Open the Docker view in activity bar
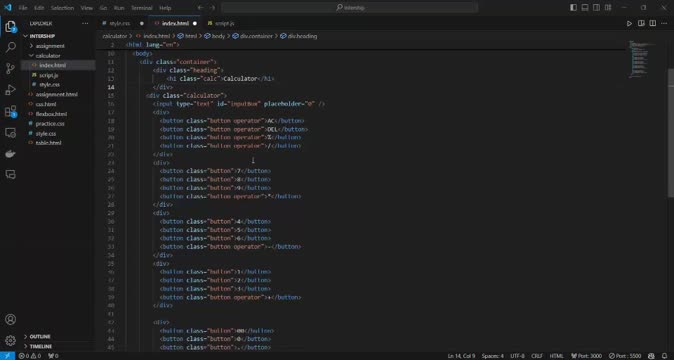 (10, 154)
